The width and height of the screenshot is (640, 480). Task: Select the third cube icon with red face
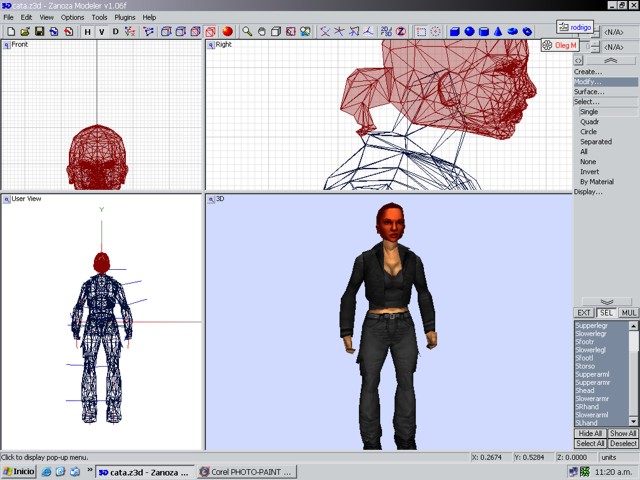(x=196, y=31)
